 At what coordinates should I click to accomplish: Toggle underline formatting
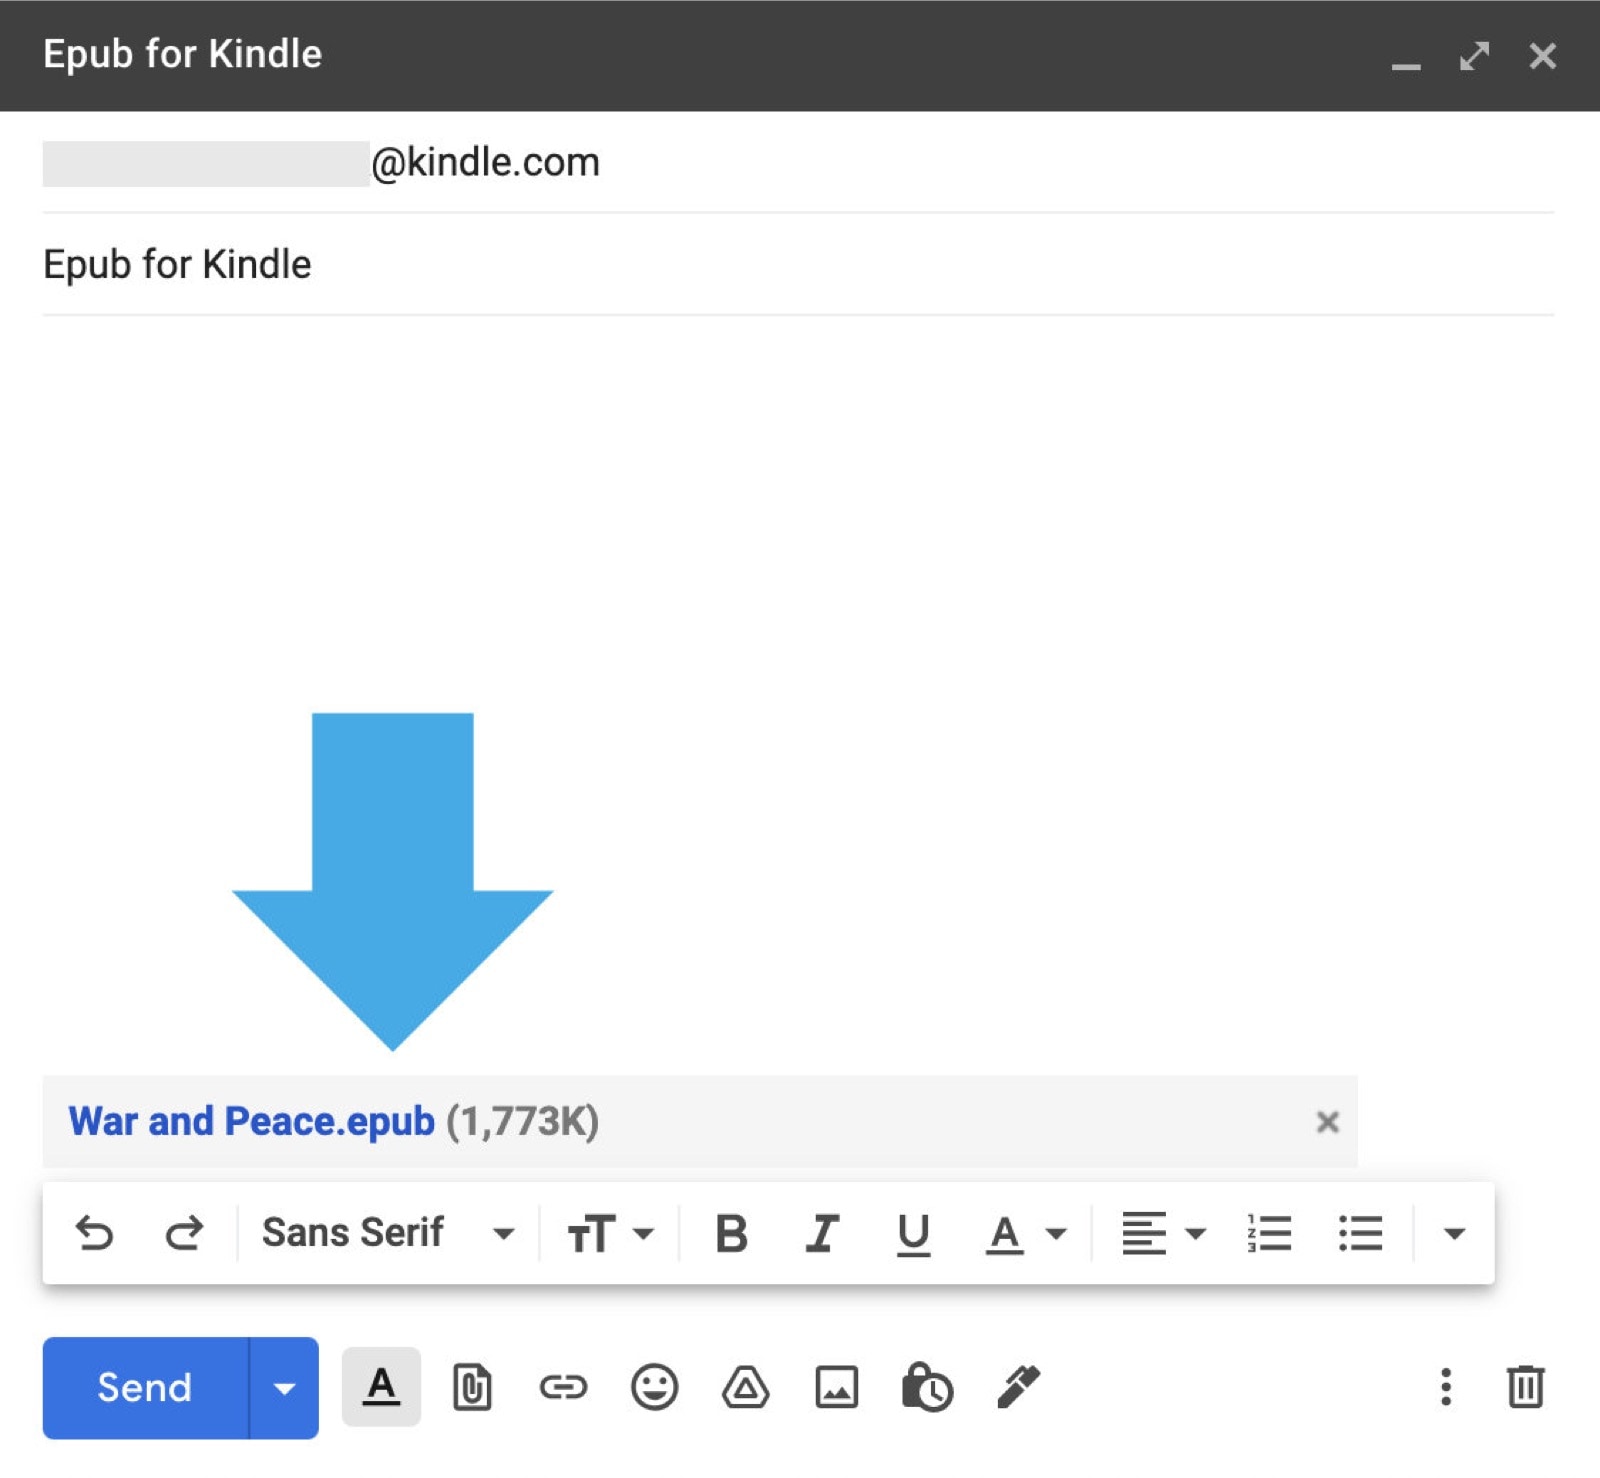[x=911, y=1233]
